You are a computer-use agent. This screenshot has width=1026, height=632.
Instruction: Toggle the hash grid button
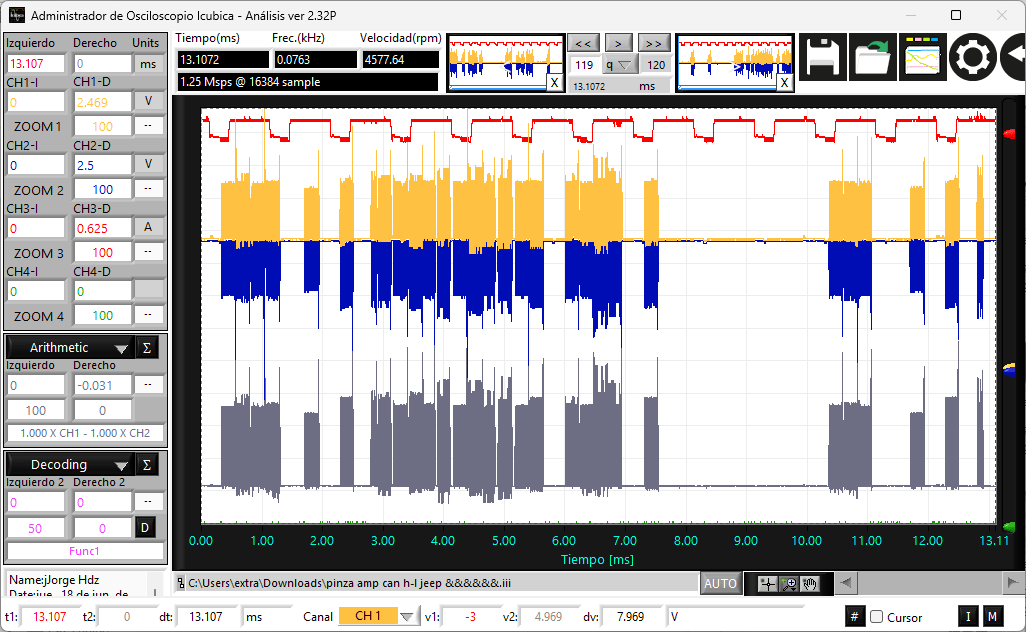[854, 616]
